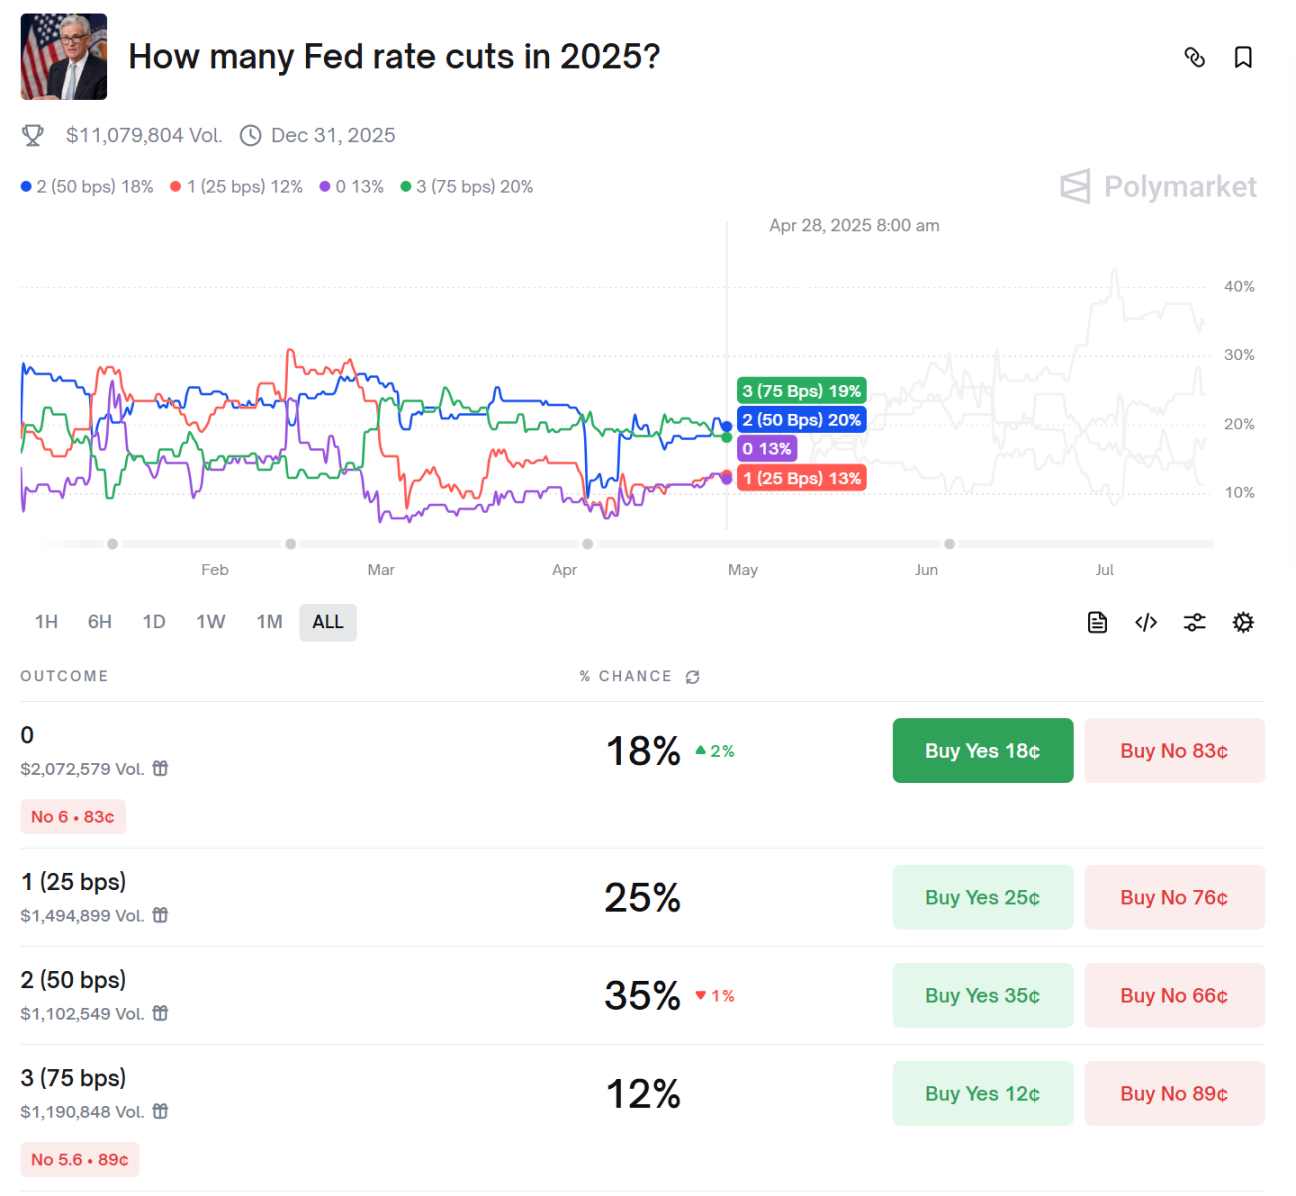
Task: Open the document icon below the chart
Action: [1097, 622]
